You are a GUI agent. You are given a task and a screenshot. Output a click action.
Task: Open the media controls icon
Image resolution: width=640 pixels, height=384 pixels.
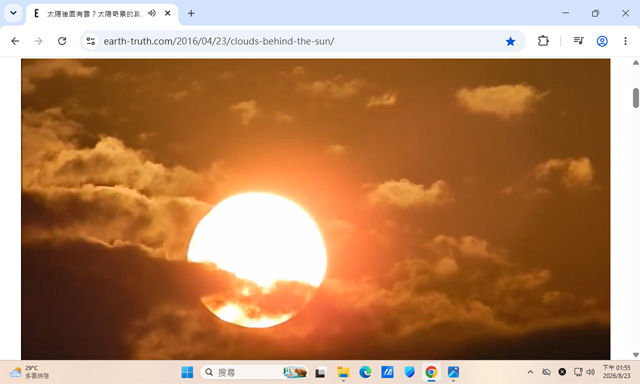click(578, 41)
